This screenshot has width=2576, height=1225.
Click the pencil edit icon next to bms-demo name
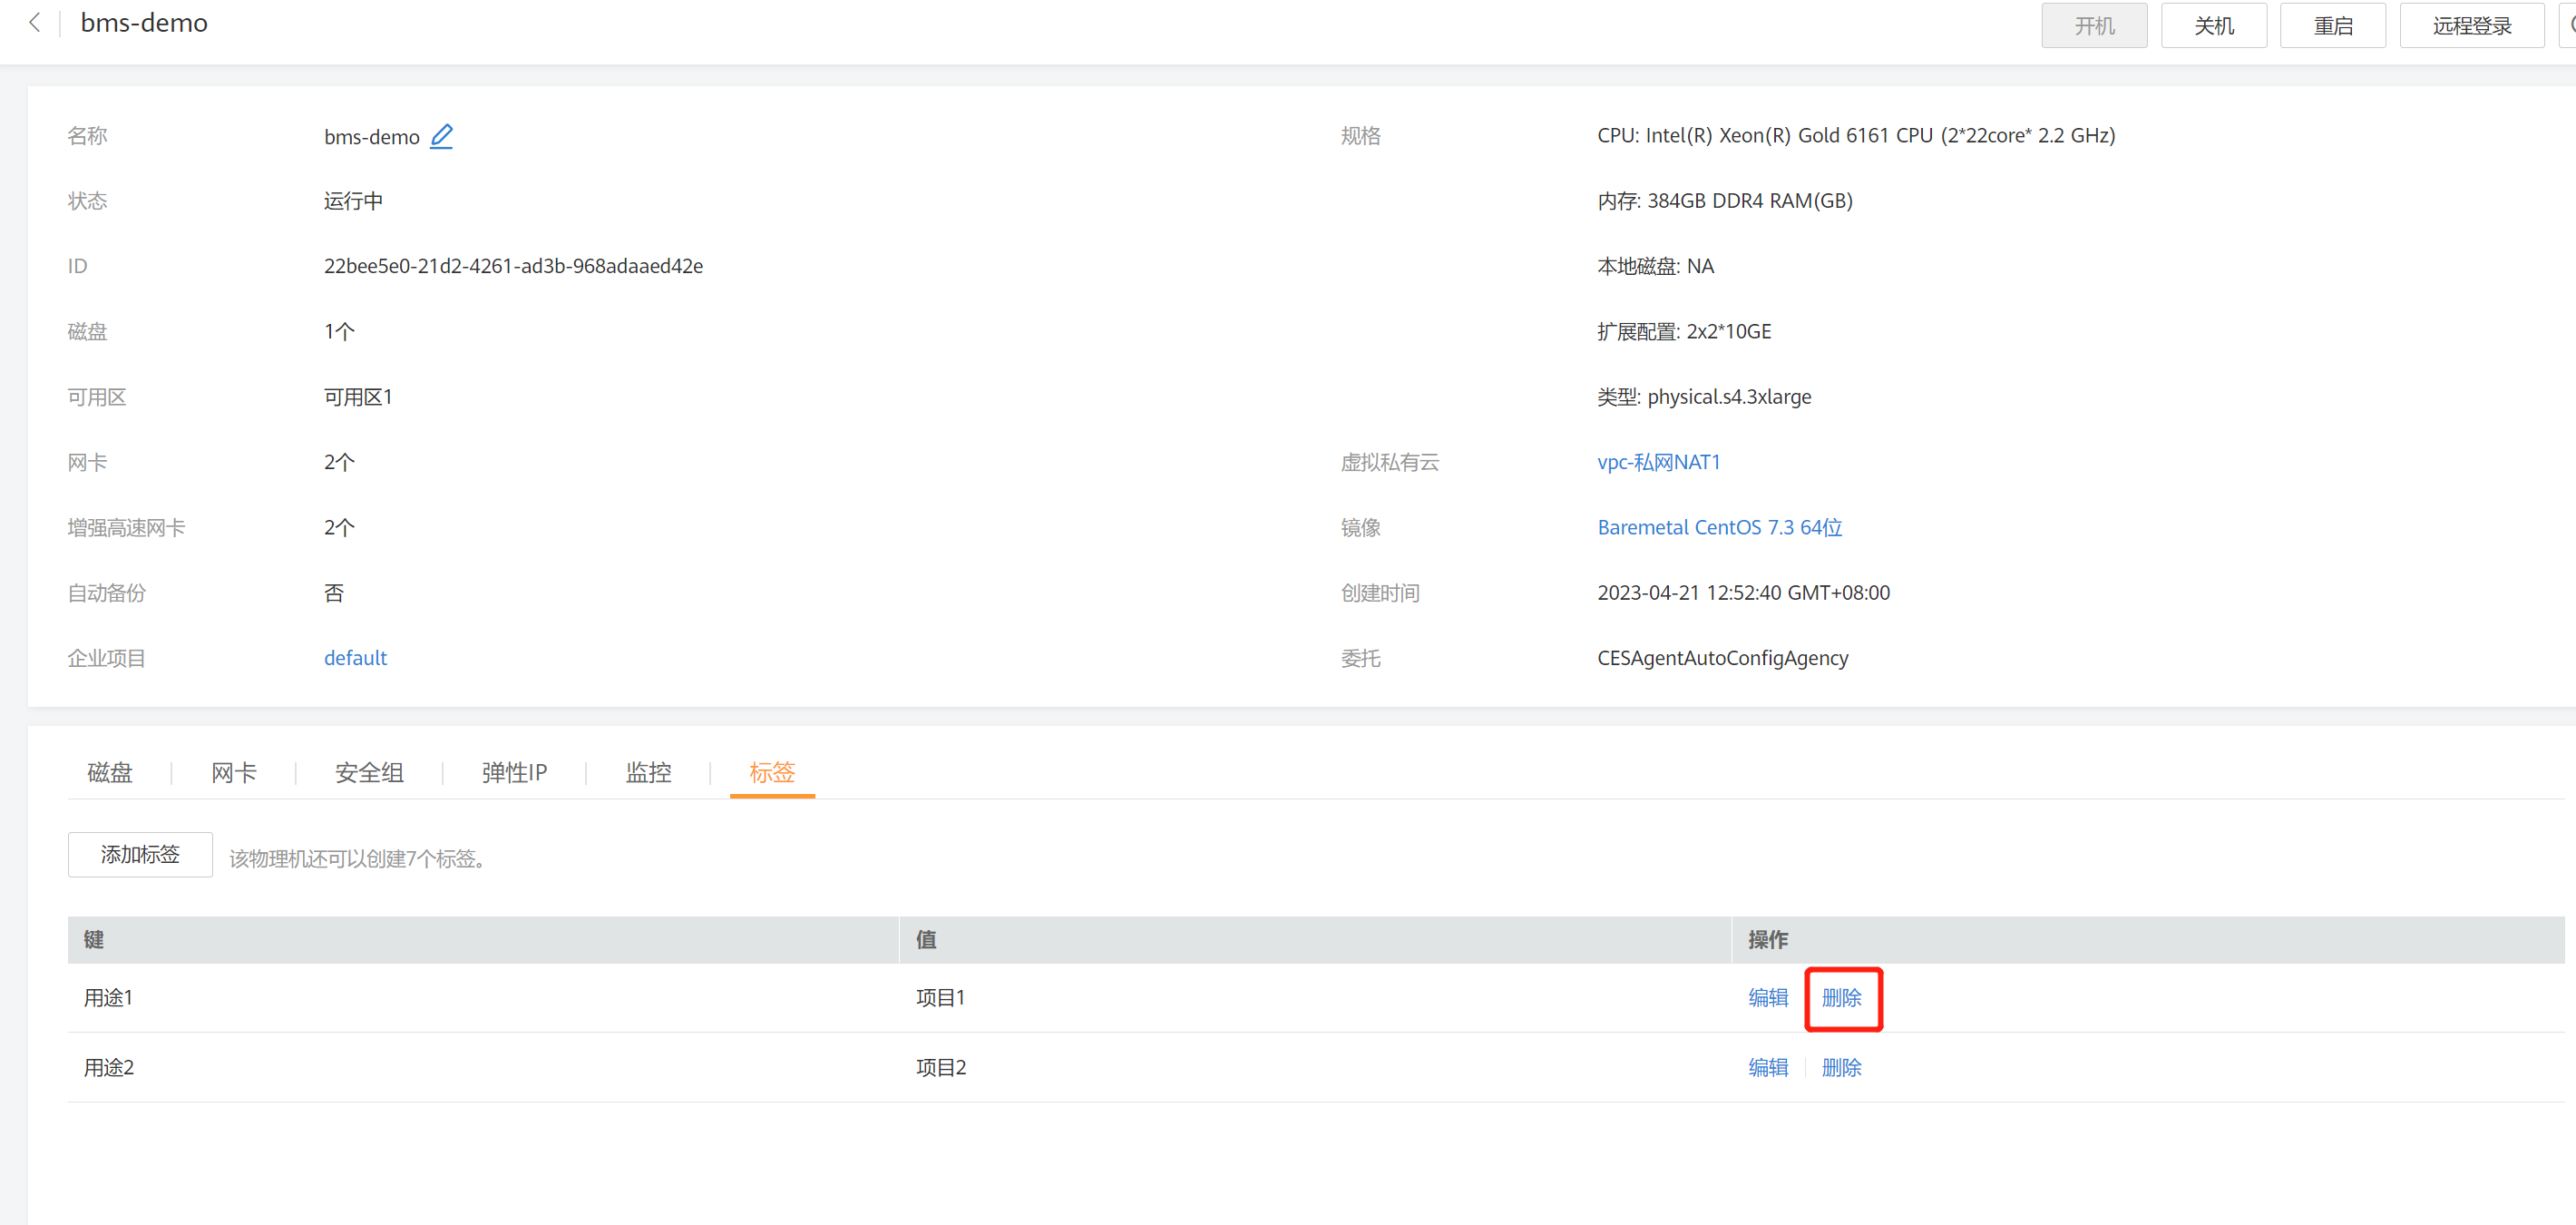tap(441, 136)
